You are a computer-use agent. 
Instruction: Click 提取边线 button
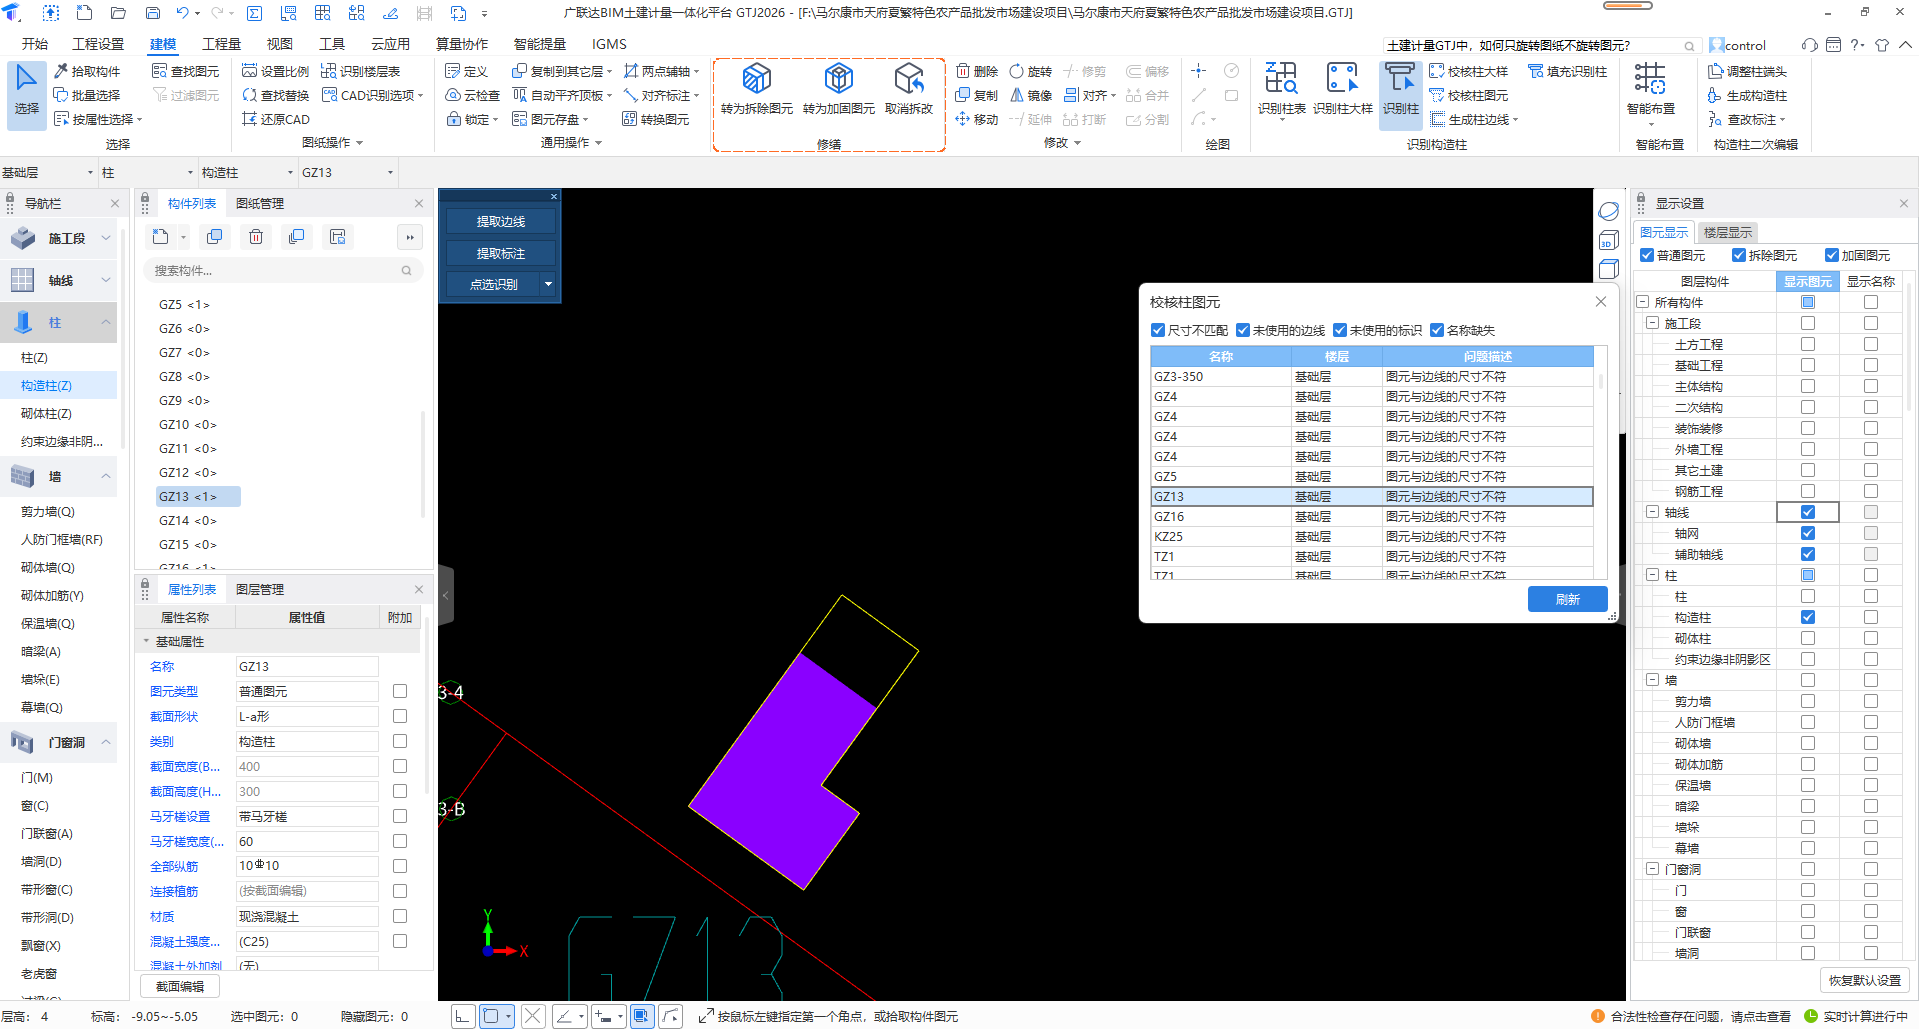500,221
